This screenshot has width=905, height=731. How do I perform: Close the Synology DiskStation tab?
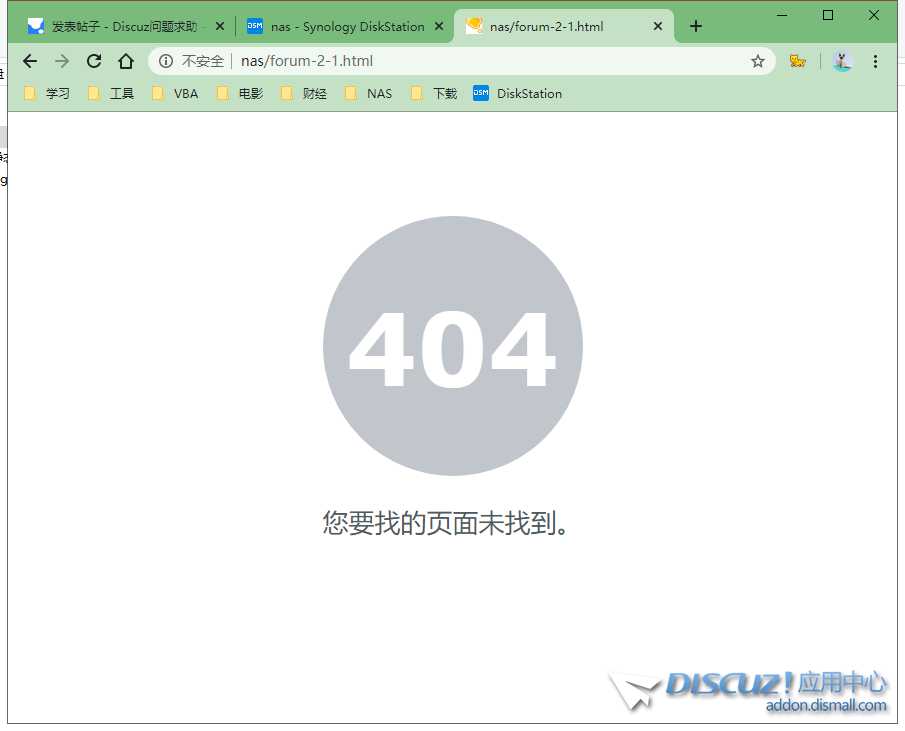click(x=438, y=27)
